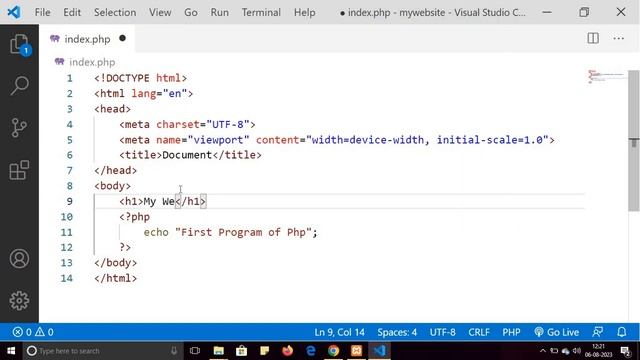Screen dimensions: 640x360
Task: Click the Task View taskbar icon
Action: click(x=195, y=351)
